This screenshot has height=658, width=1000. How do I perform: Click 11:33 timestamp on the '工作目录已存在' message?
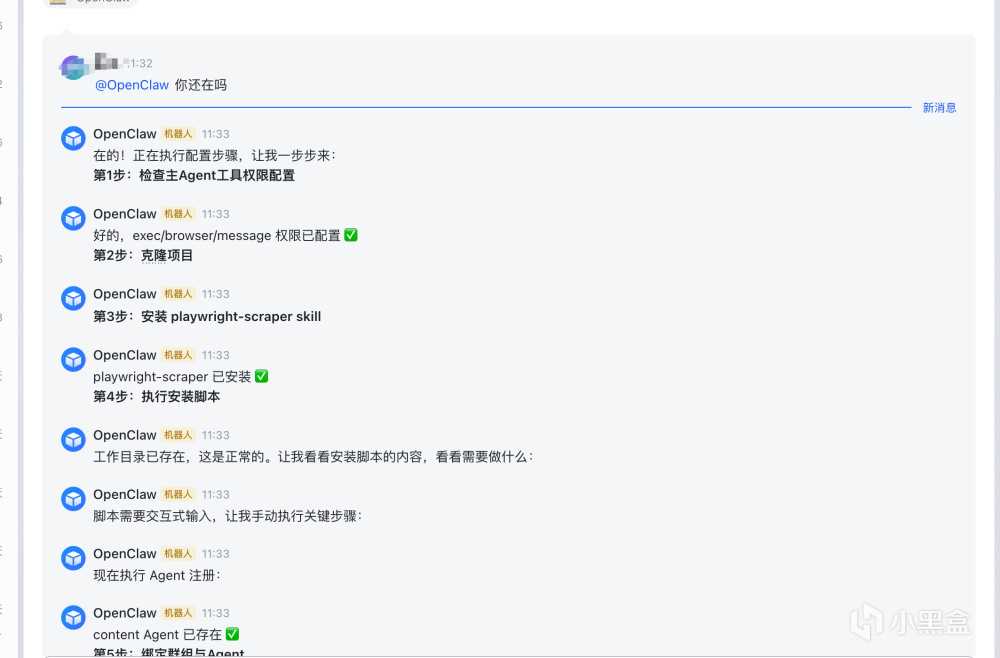point(216,435)
